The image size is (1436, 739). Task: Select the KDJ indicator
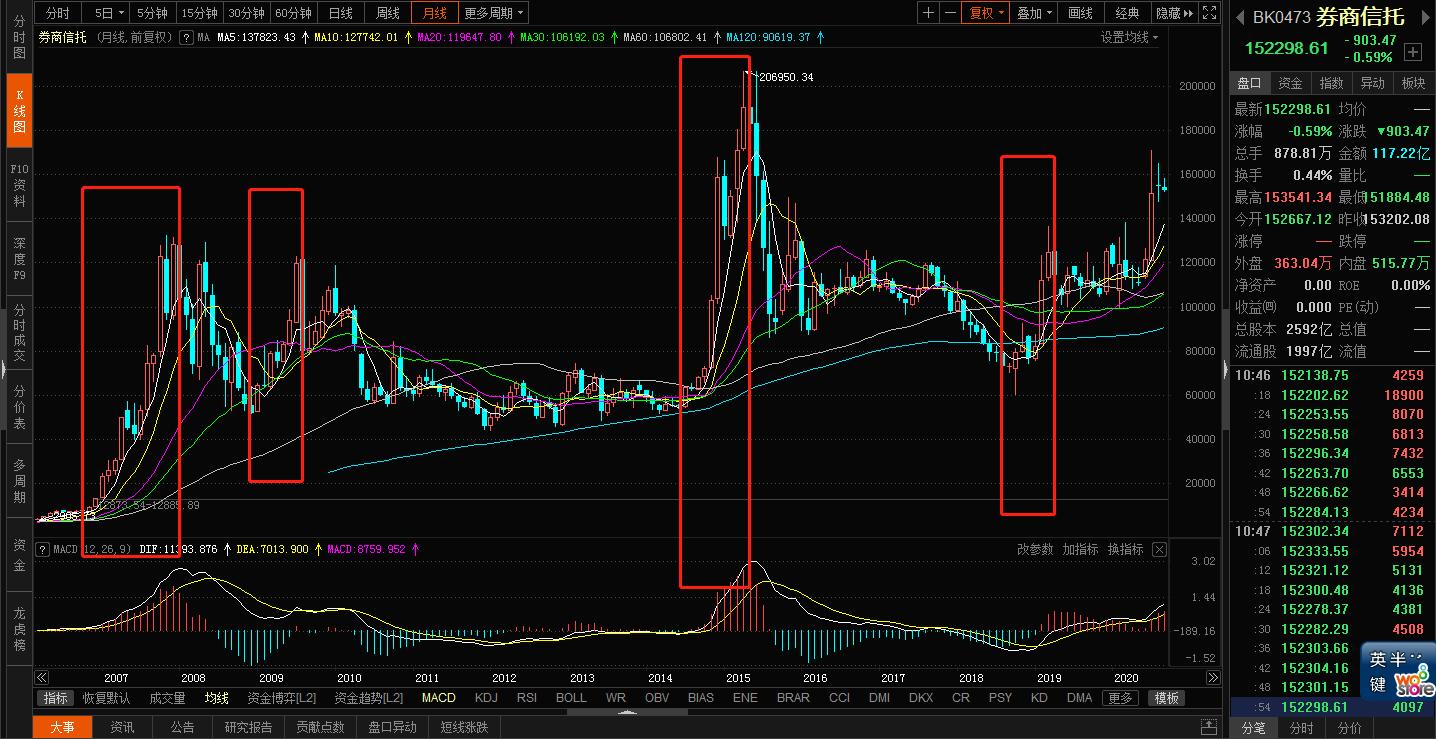click(486, 698)
